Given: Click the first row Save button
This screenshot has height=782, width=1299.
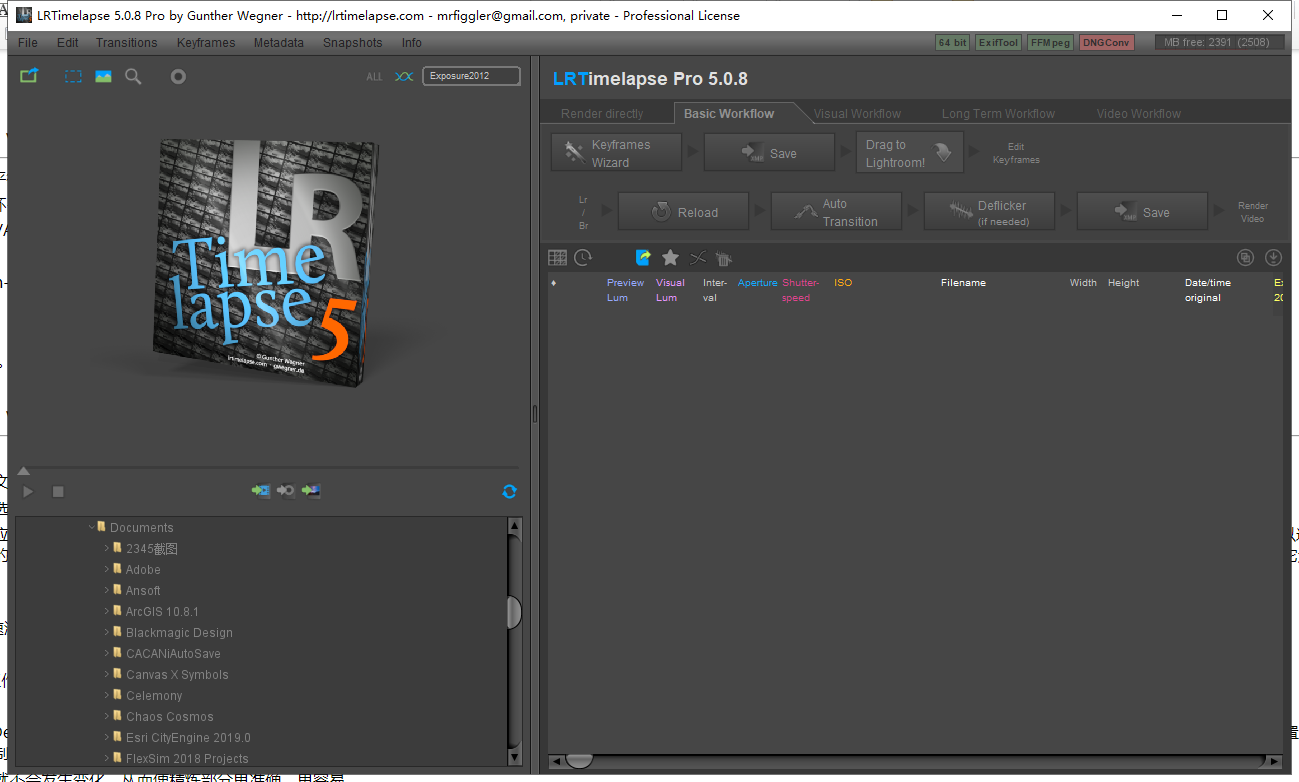Looking at the screenshot, I should pyautogui.click(x=769, y=153).
